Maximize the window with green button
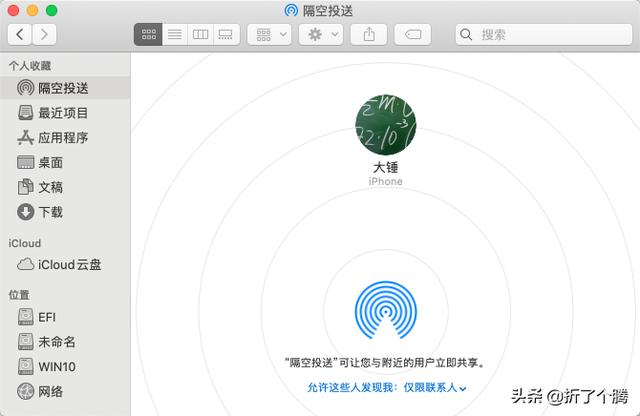This screenshot has width=640, height=416. pyautogui.click(x=51, y=10)
